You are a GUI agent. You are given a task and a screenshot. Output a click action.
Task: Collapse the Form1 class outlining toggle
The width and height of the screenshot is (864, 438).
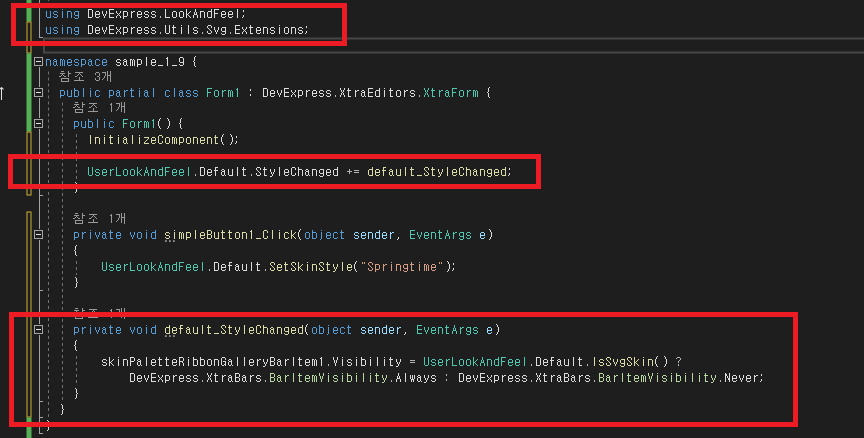(39, 93)
